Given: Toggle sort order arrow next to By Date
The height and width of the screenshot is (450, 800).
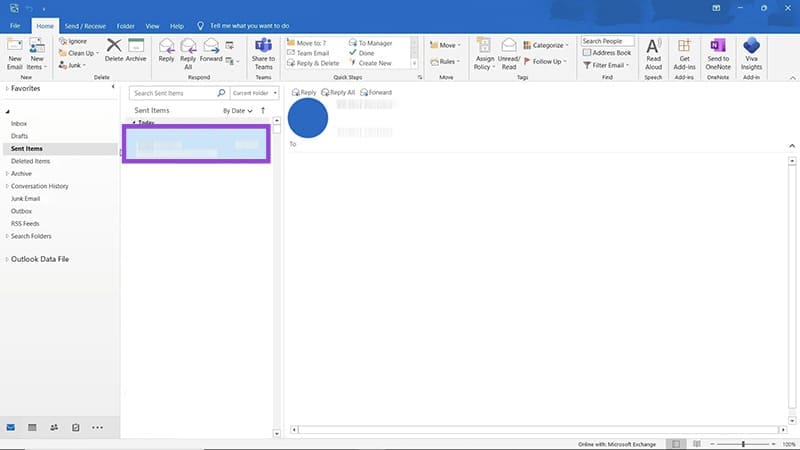Looking at the screenshot, I should 263,111.
